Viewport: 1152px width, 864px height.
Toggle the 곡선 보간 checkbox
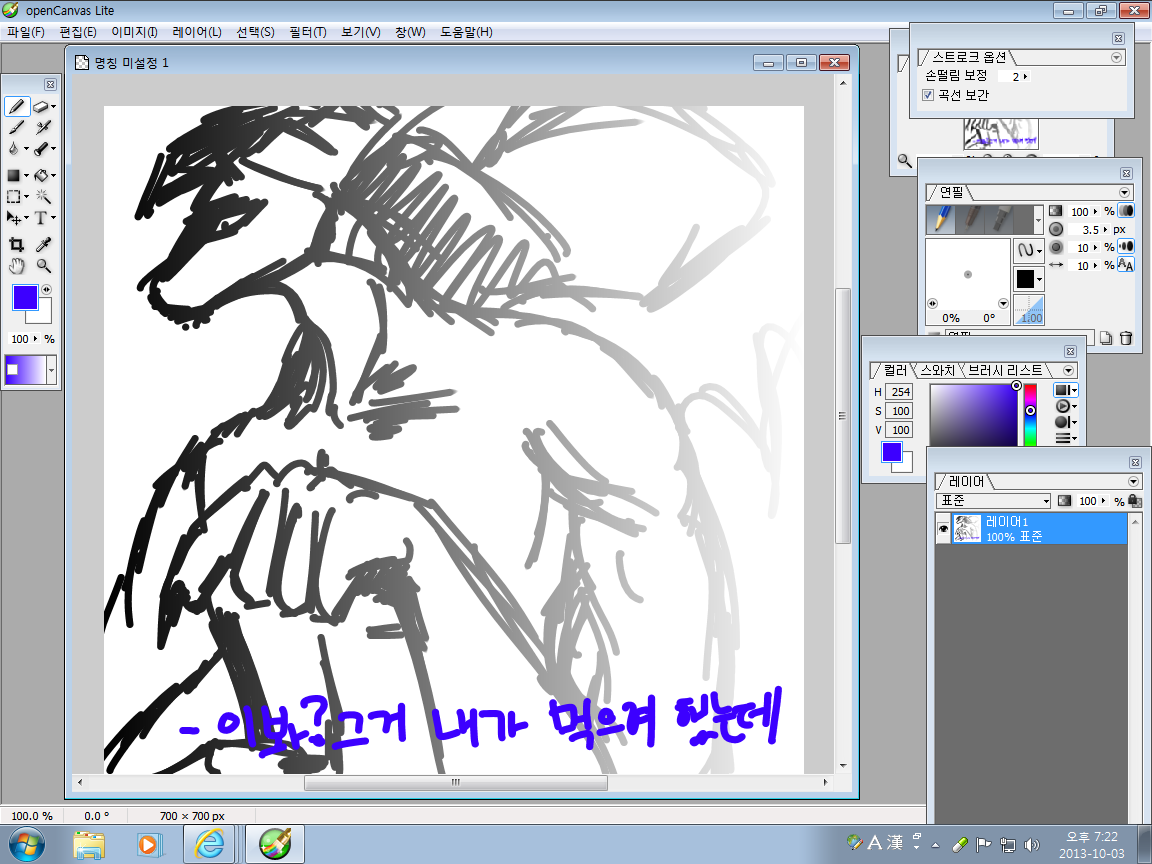pyautogui.click(x=928, y=95)
